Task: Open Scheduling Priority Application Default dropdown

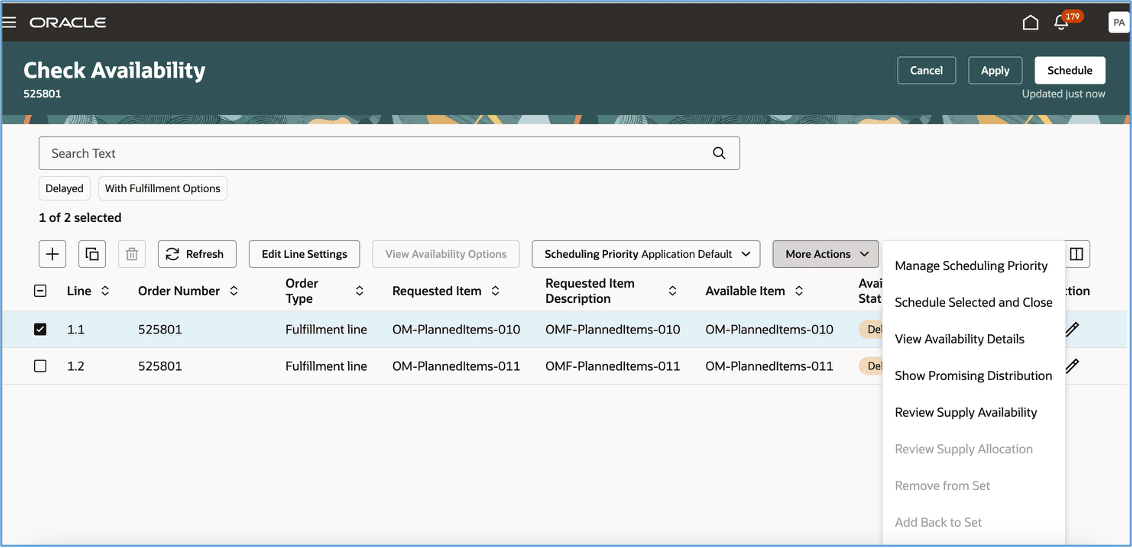Action: 646,254
